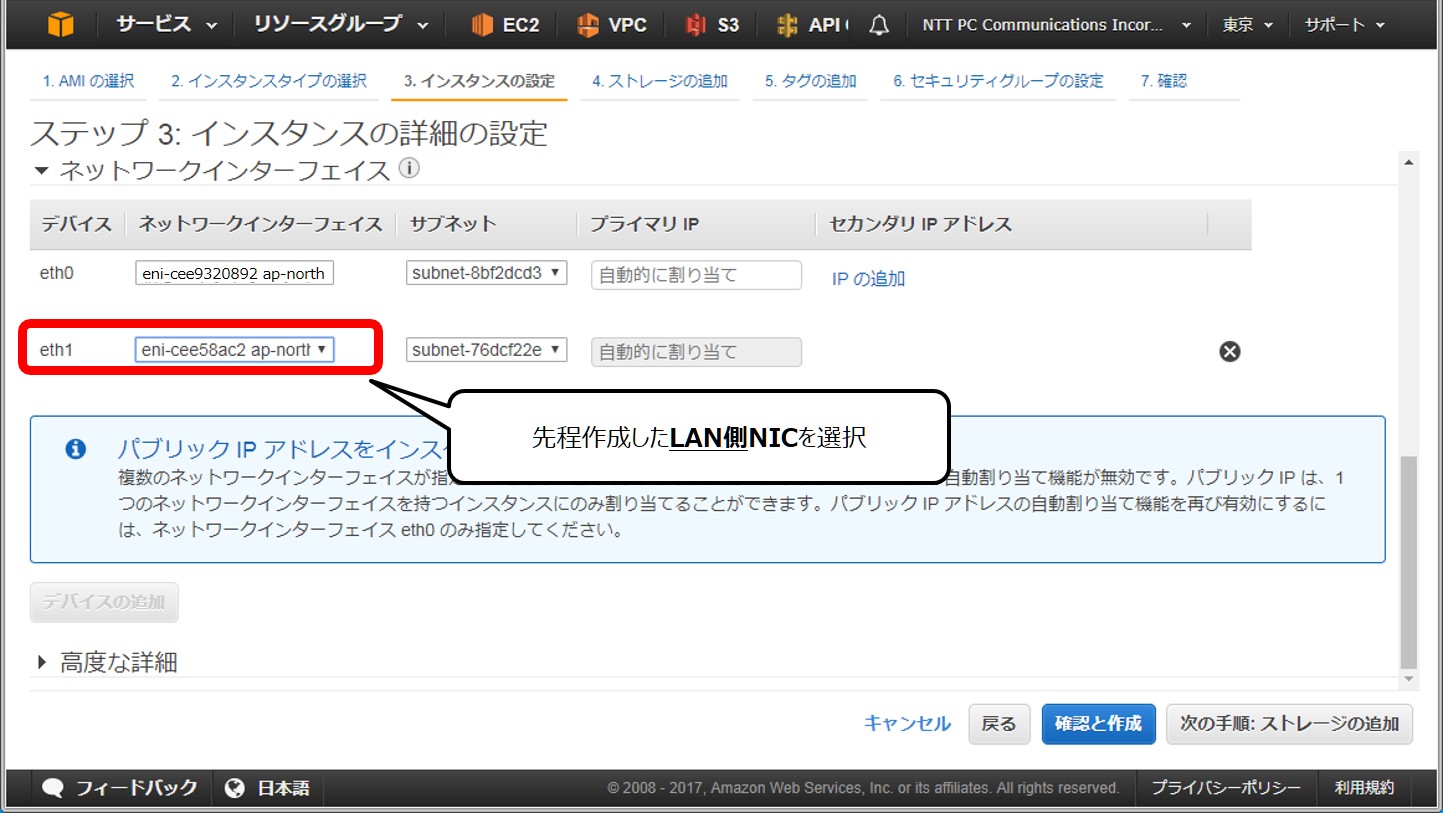Click the eth1 device label

[57, 350]
